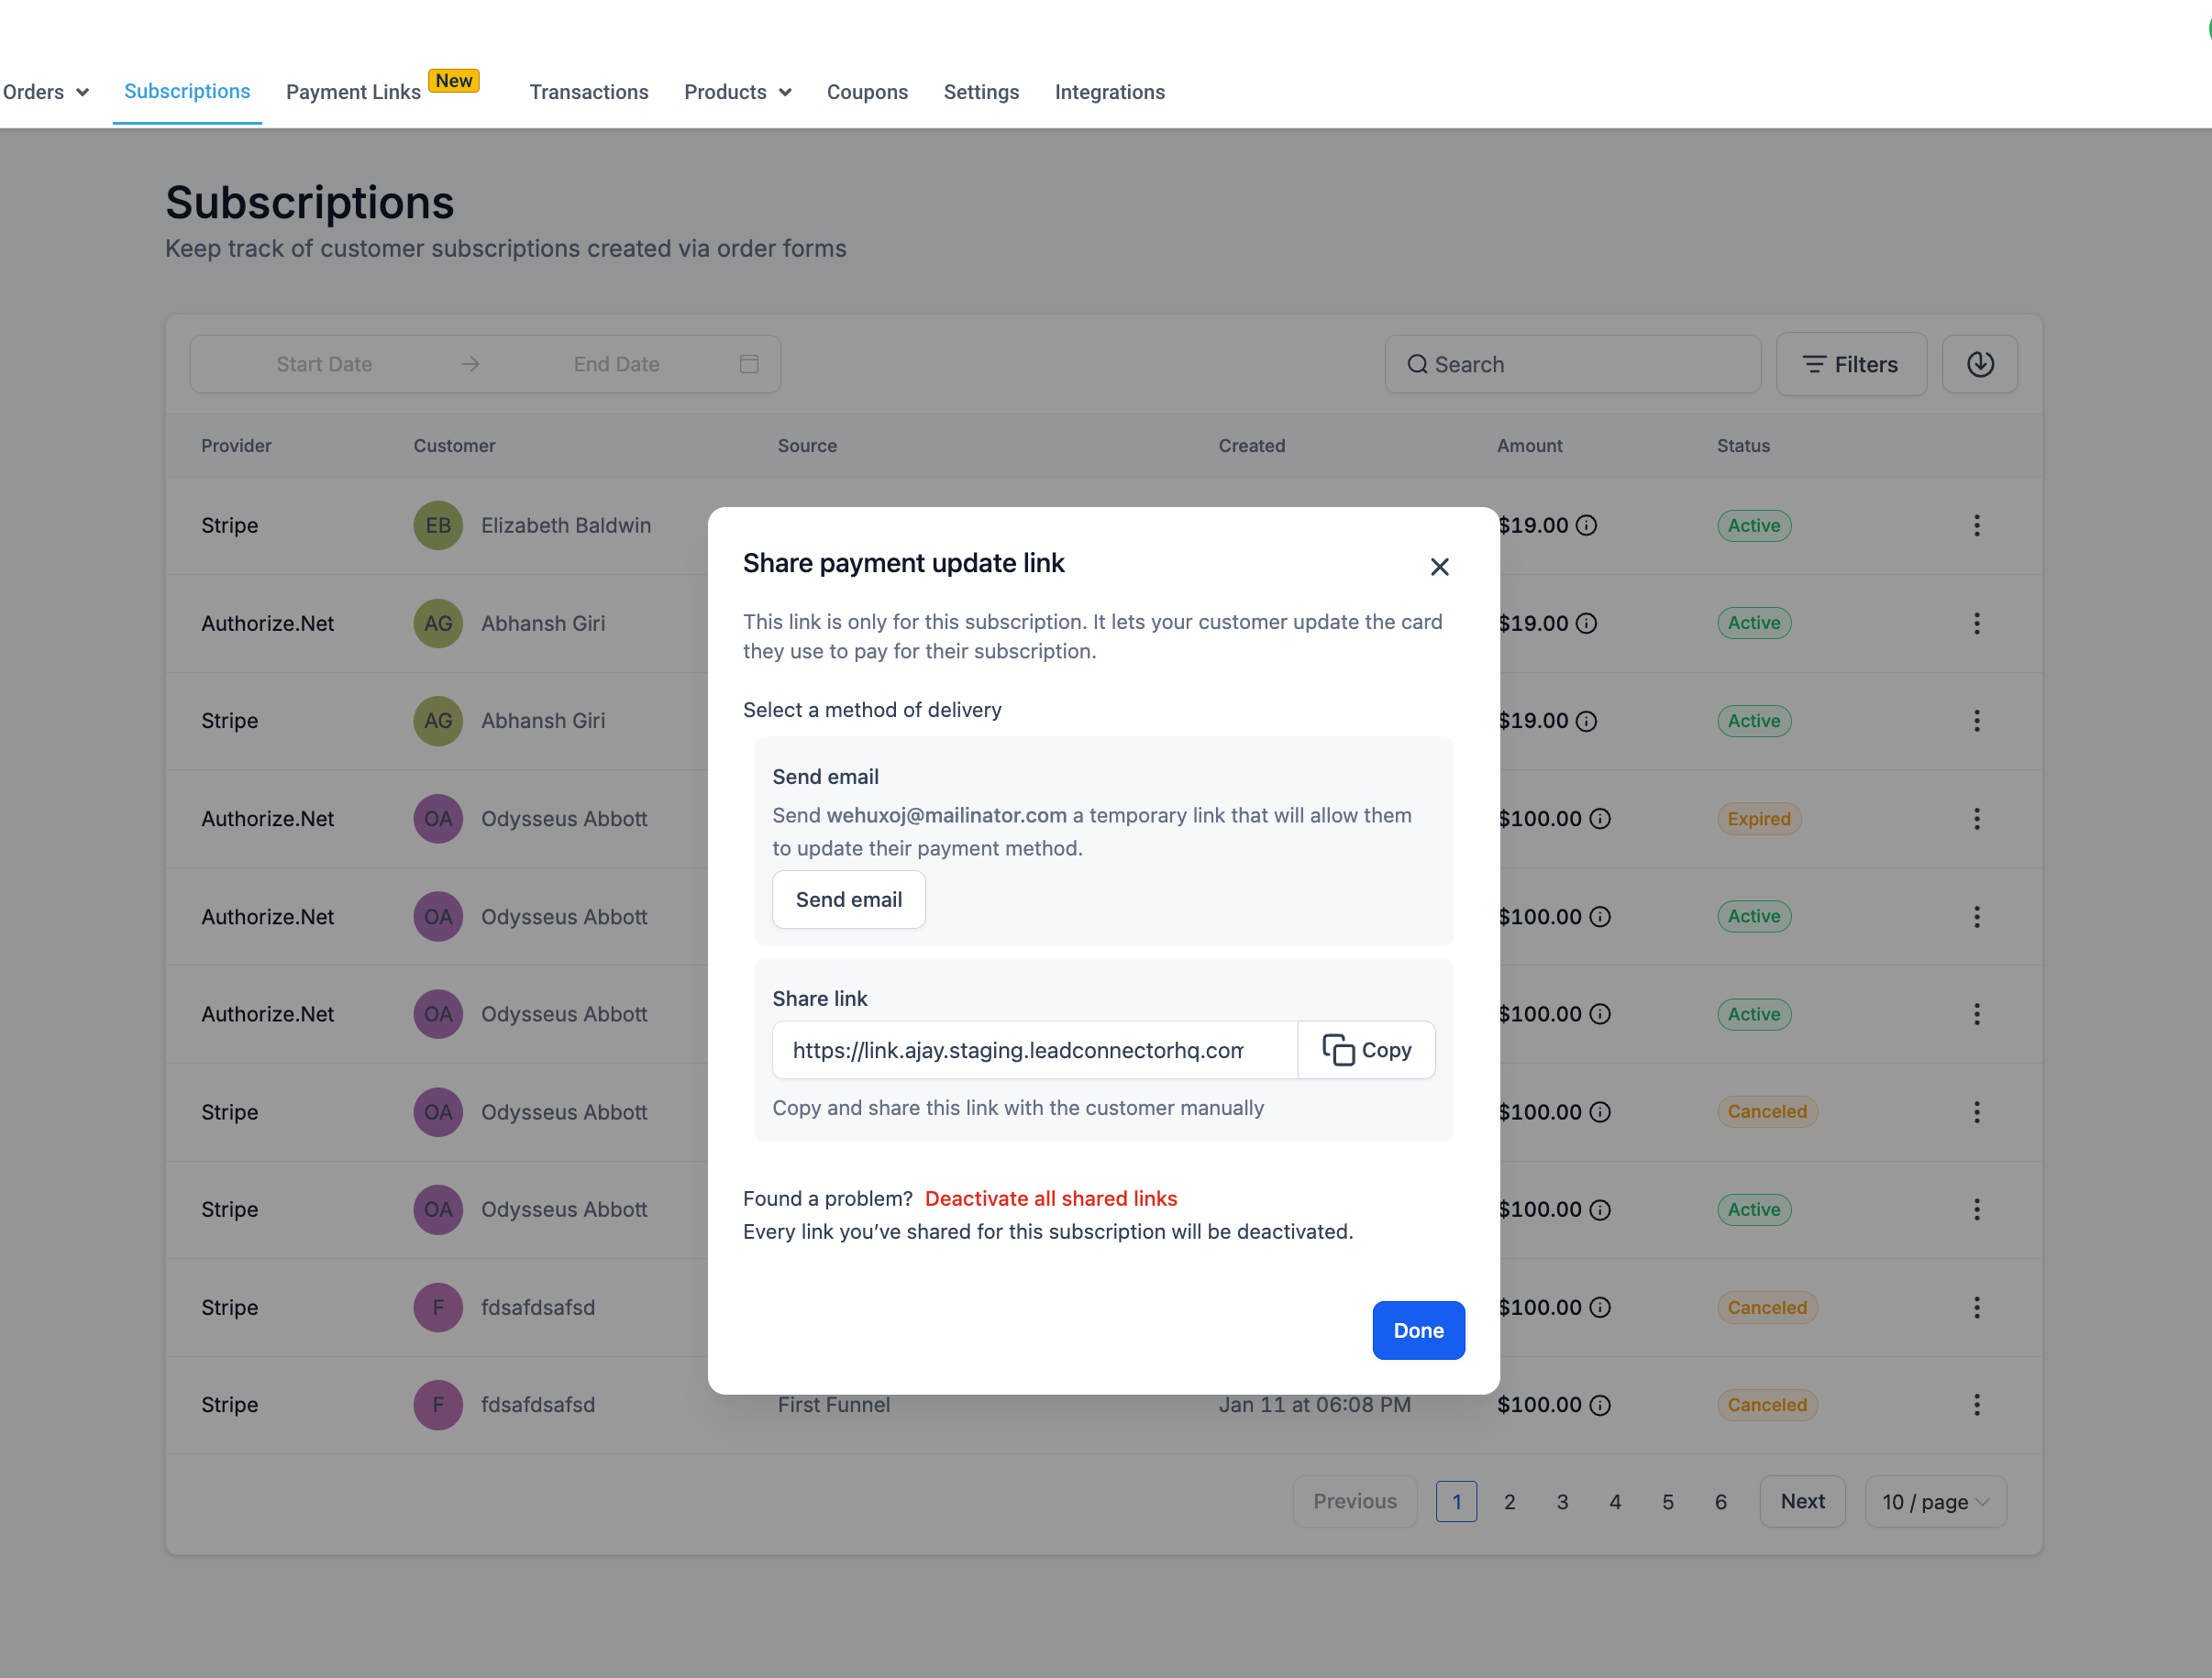This screenshot has height=1678, width=2212.
Task: Click Deactivate all shared links
Action: tap(1050, 1198)
